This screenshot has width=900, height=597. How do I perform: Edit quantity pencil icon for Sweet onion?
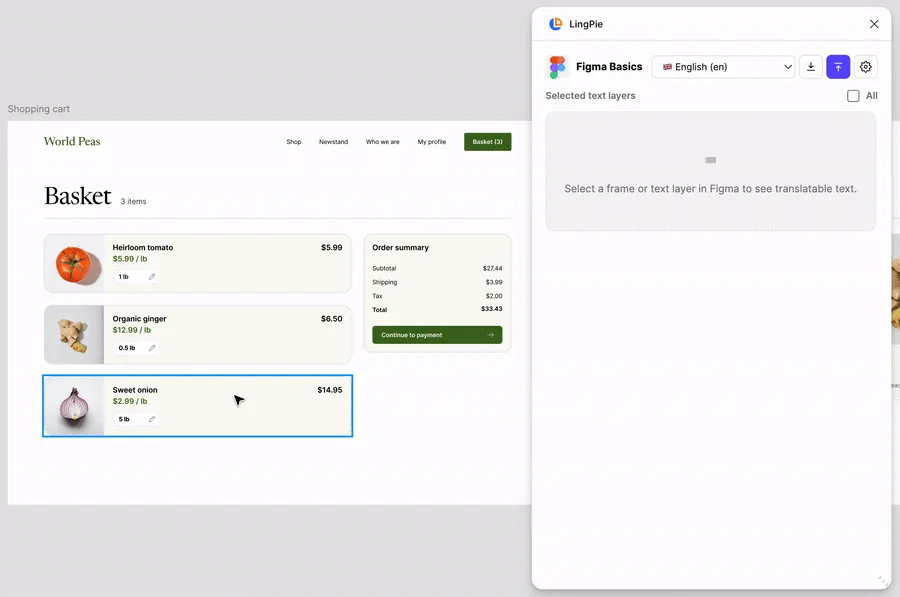152,419
